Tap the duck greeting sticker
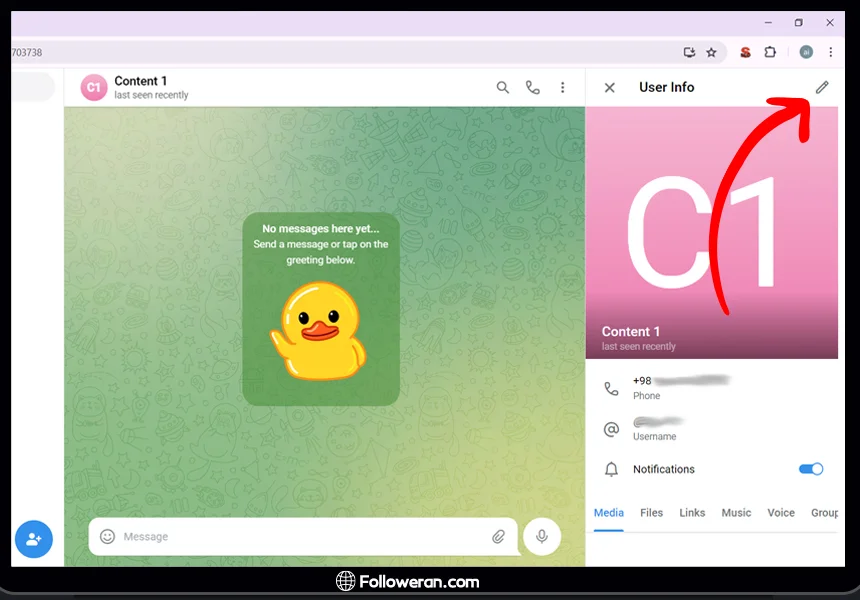Screen dimensions: 860x600 pyautogui.click(x=320, y=331)
